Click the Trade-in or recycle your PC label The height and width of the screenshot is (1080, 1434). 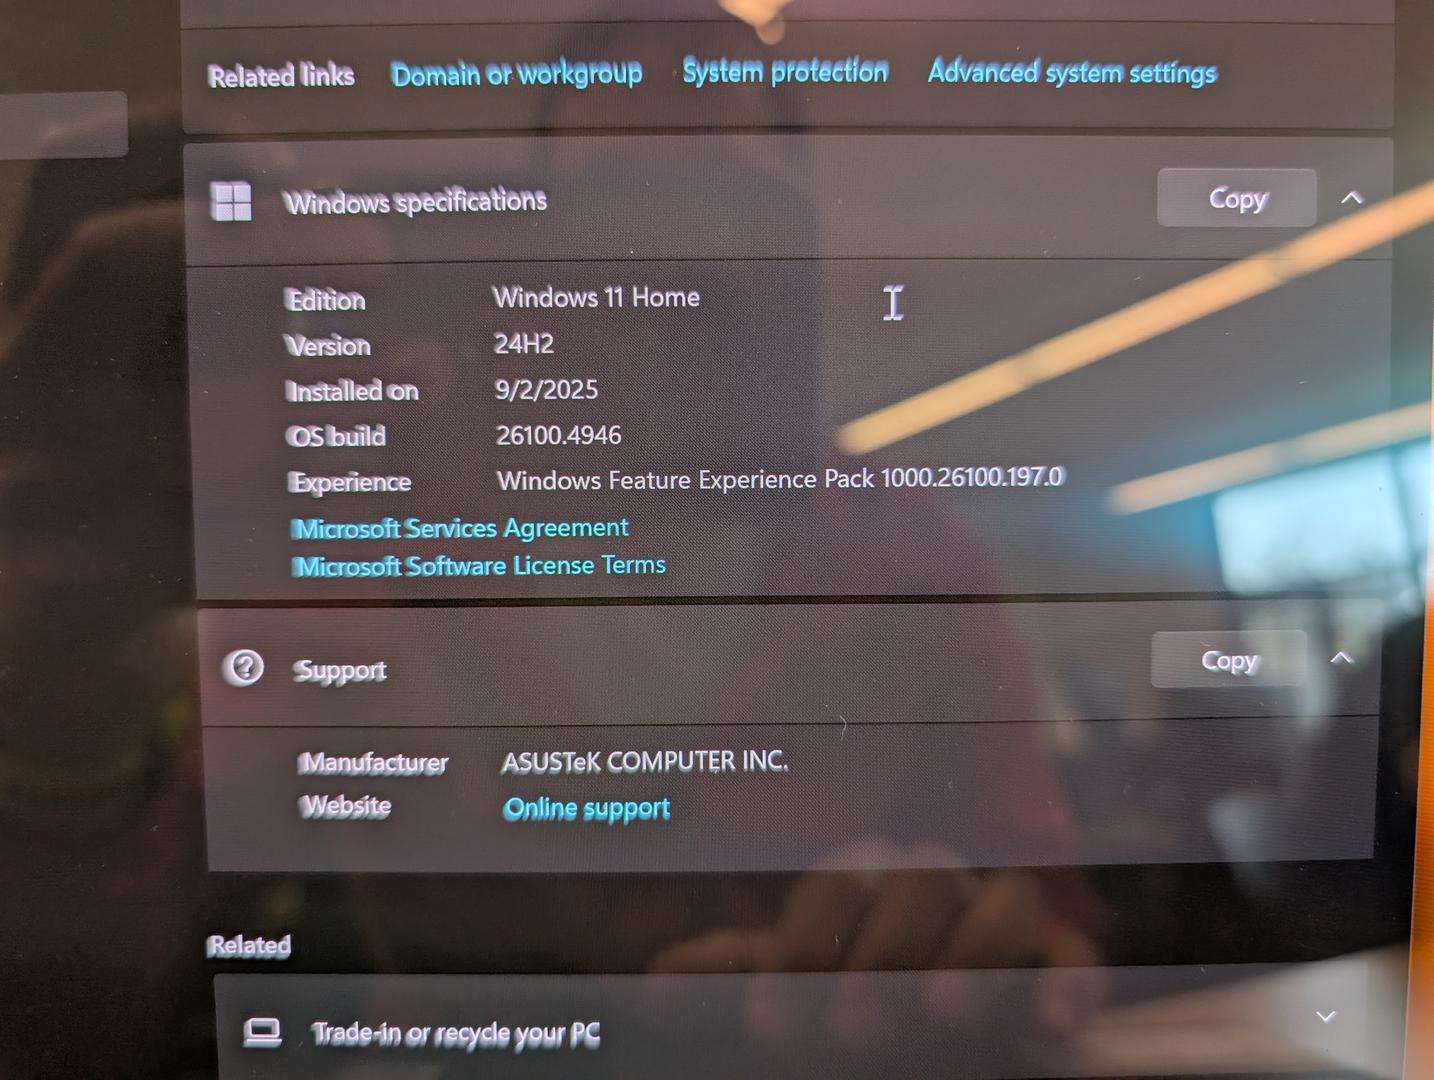pyautogui.click(x=456, y=1033)
